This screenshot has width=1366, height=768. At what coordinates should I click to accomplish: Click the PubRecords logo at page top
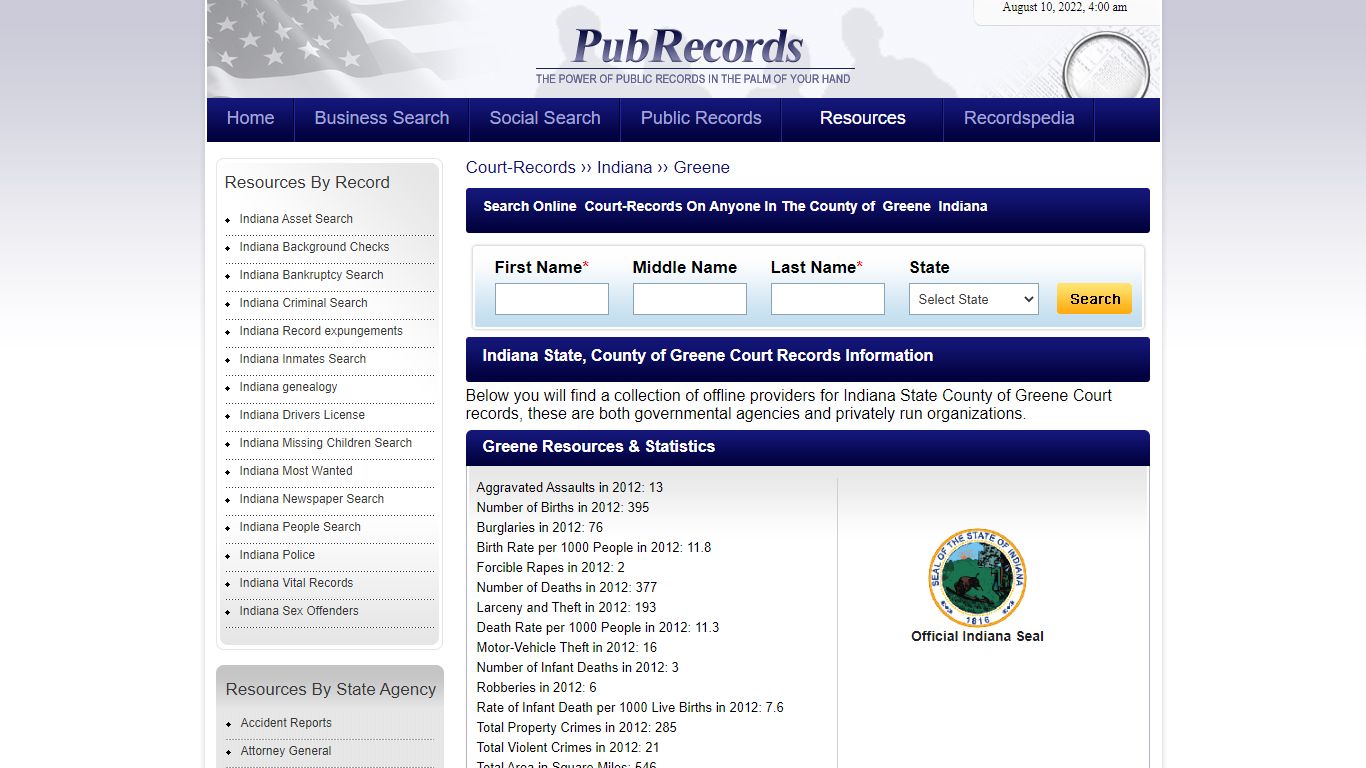point(688,46)
